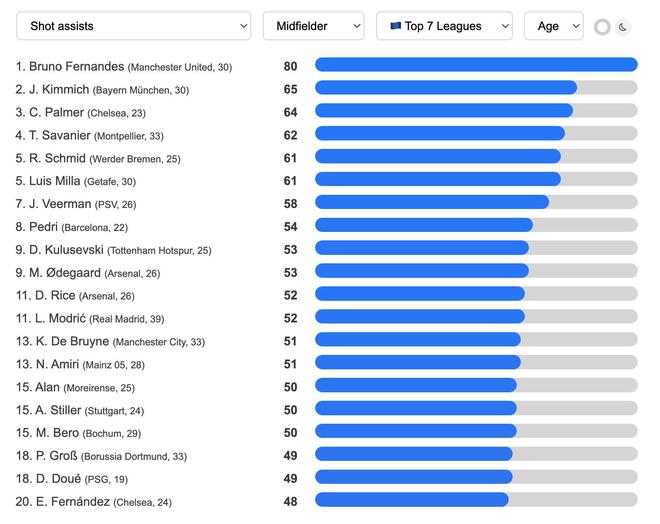
Task: Open the Age filter dropdown
Action: tap(553, 26)
